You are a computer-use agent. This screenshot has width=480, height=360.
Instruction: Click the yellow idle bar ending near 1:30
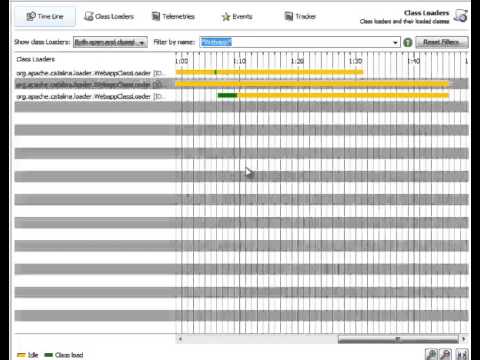tap(269, 72)
